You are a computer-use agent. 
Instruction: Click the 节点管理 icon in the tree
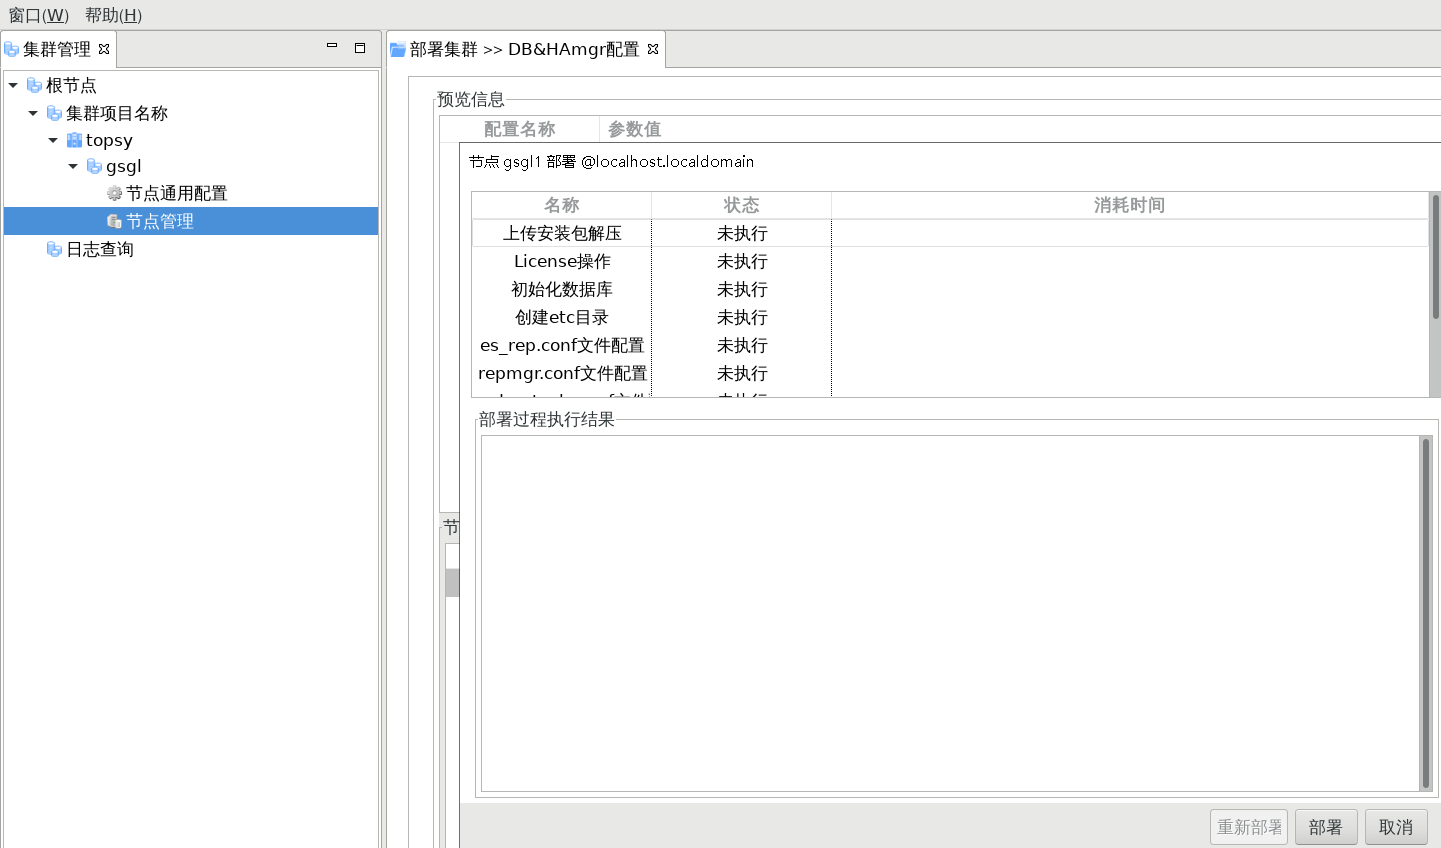(114, 221)
